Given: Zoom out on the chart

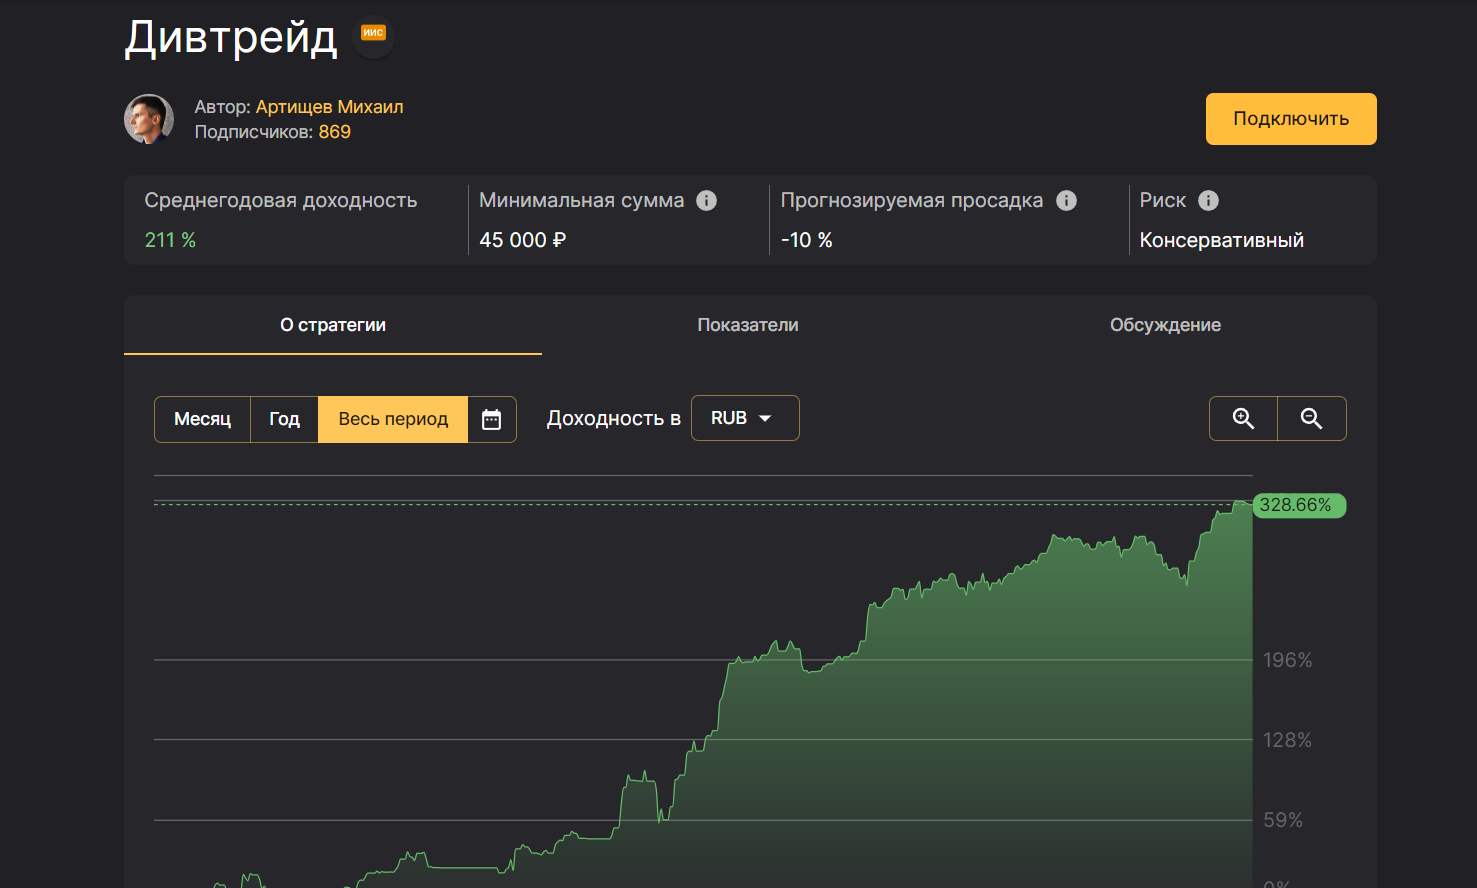Looking at the screenshot, I should pos(1312,419).
